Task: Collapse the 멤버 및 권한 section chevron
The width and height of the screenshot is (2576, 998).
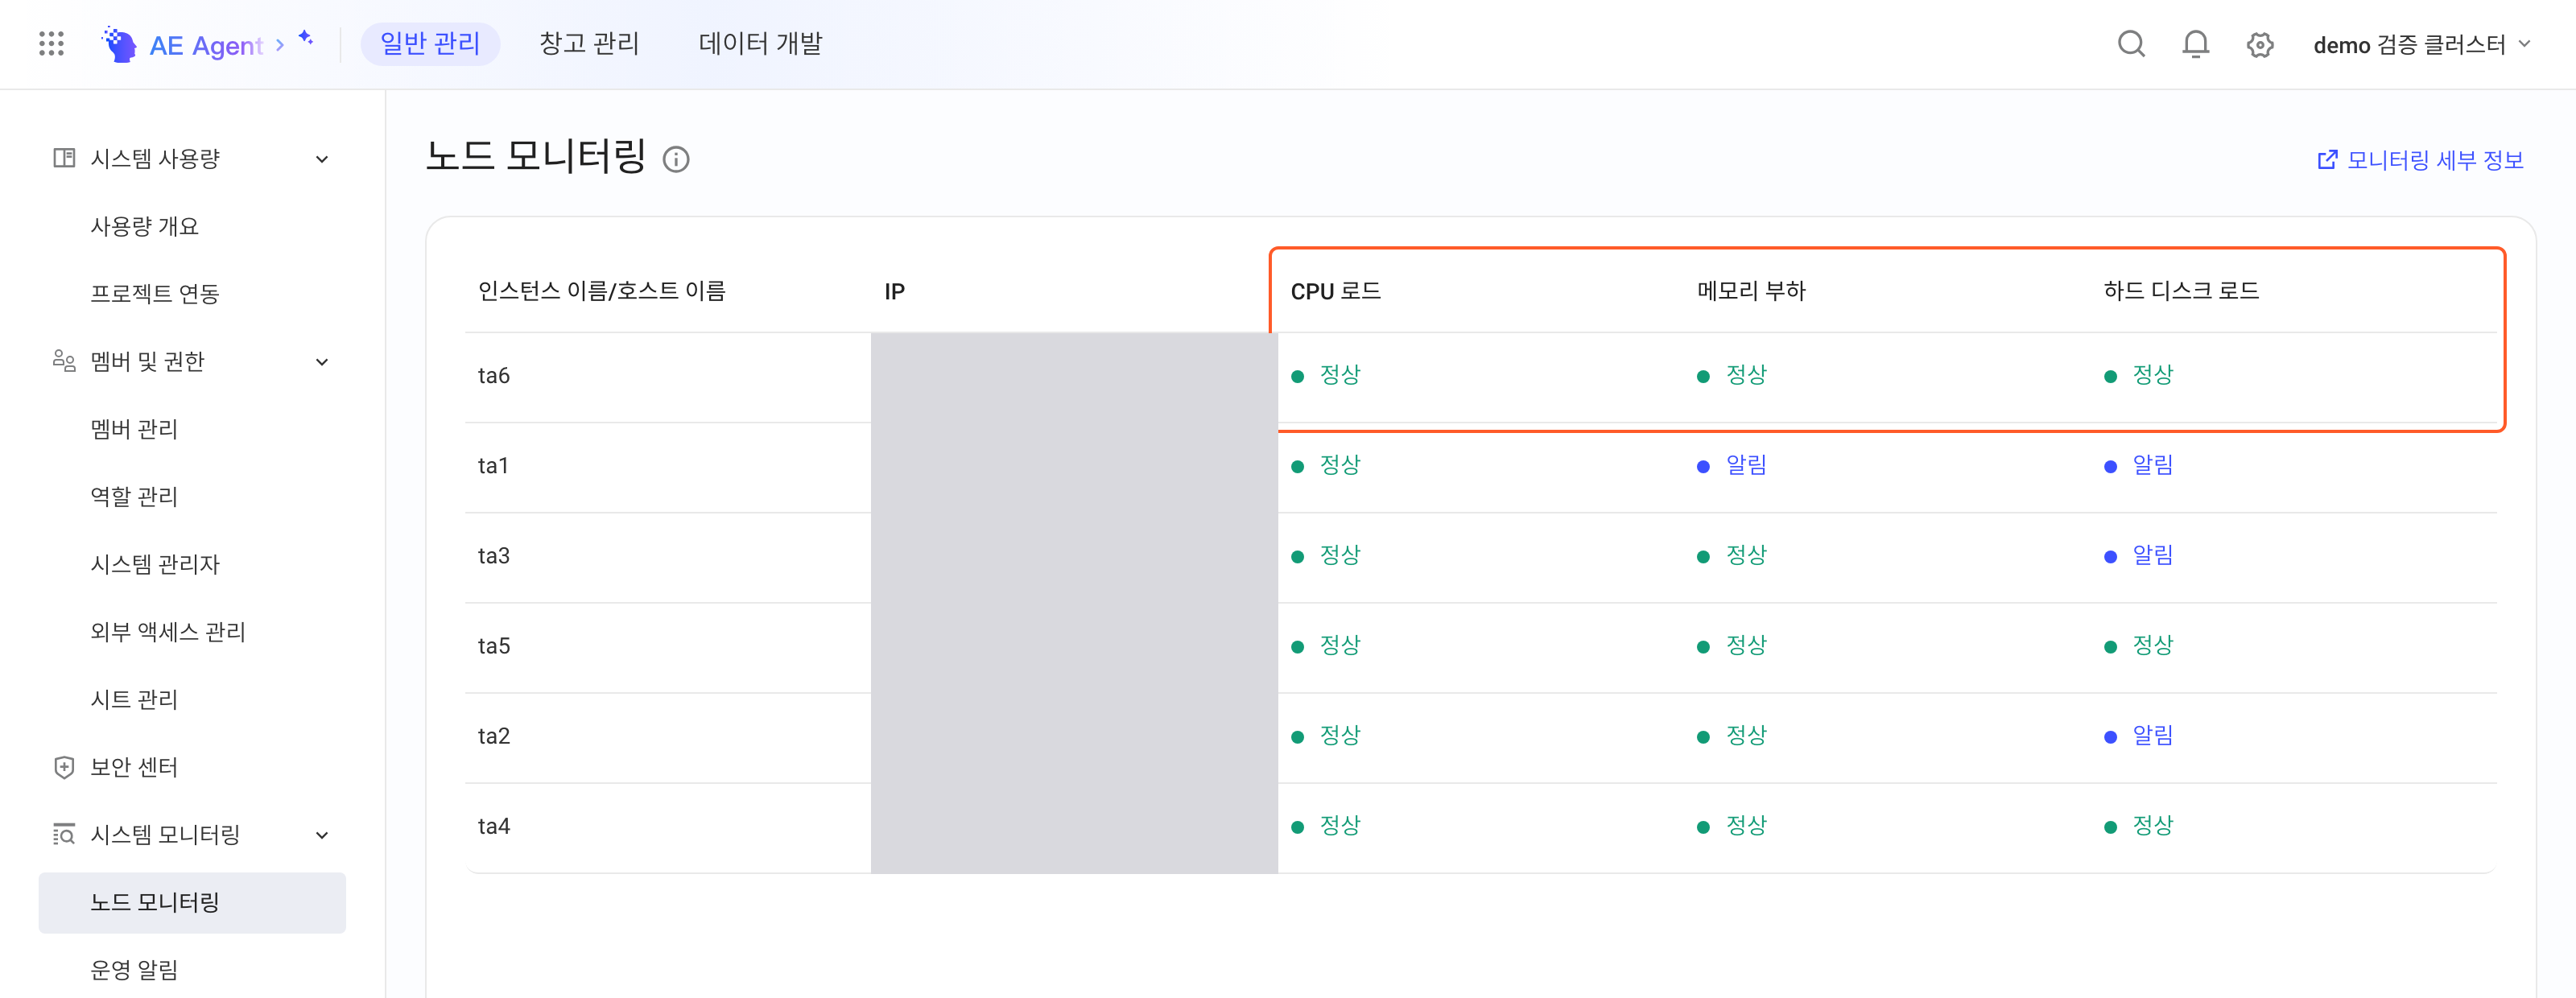Action: [322, 362]
